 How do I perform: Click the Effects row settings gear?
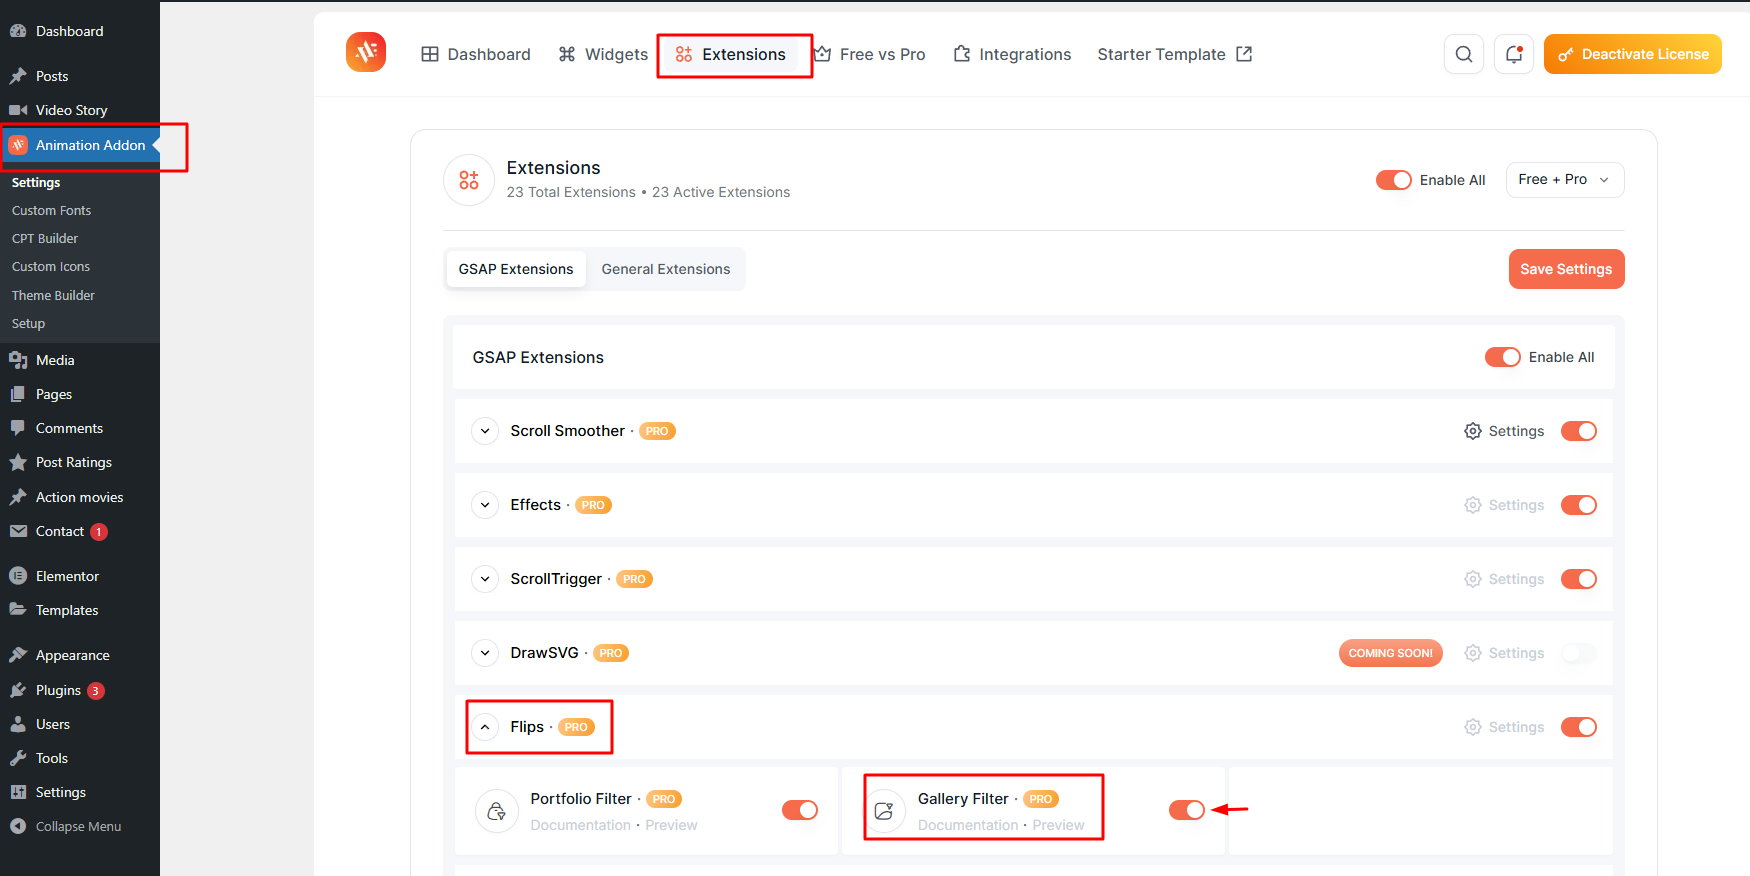1473,505
